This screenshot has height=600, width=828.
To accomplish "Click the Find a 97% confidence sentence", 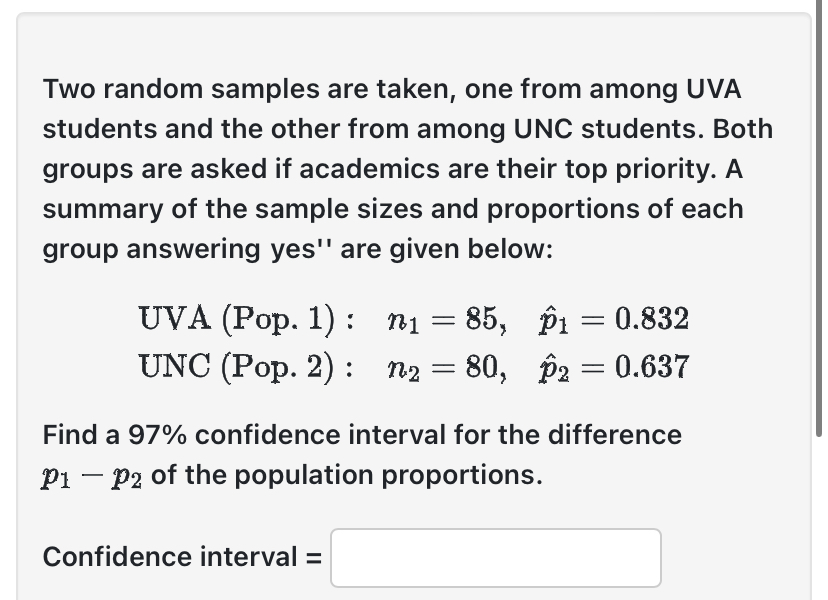I will (x=360, y=454).
